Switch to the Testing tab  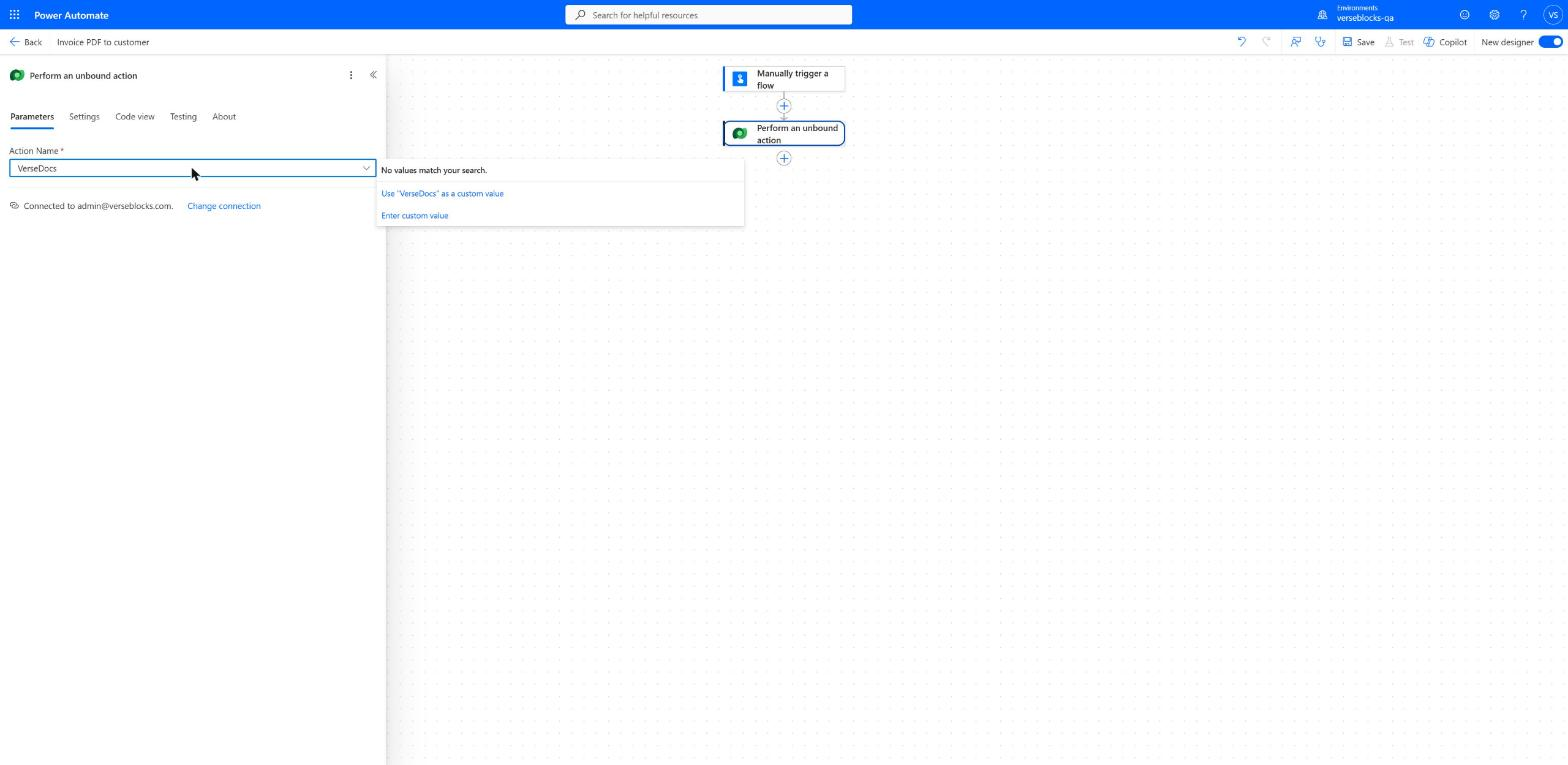click(x=183, y=117)
